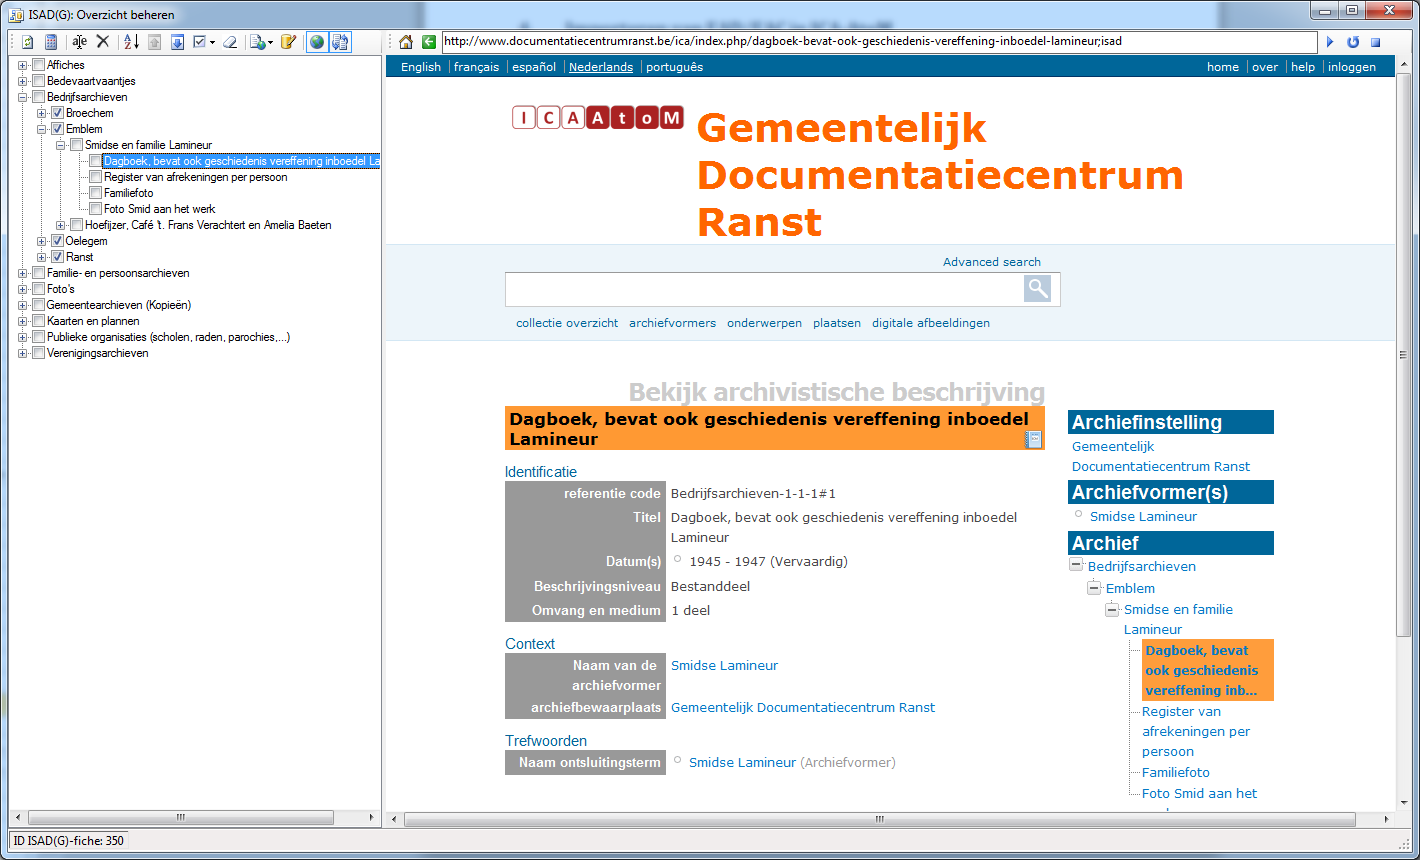
Task: Uncheck the Emblem checkbox in the tree
Action: [x=57, y=129]
